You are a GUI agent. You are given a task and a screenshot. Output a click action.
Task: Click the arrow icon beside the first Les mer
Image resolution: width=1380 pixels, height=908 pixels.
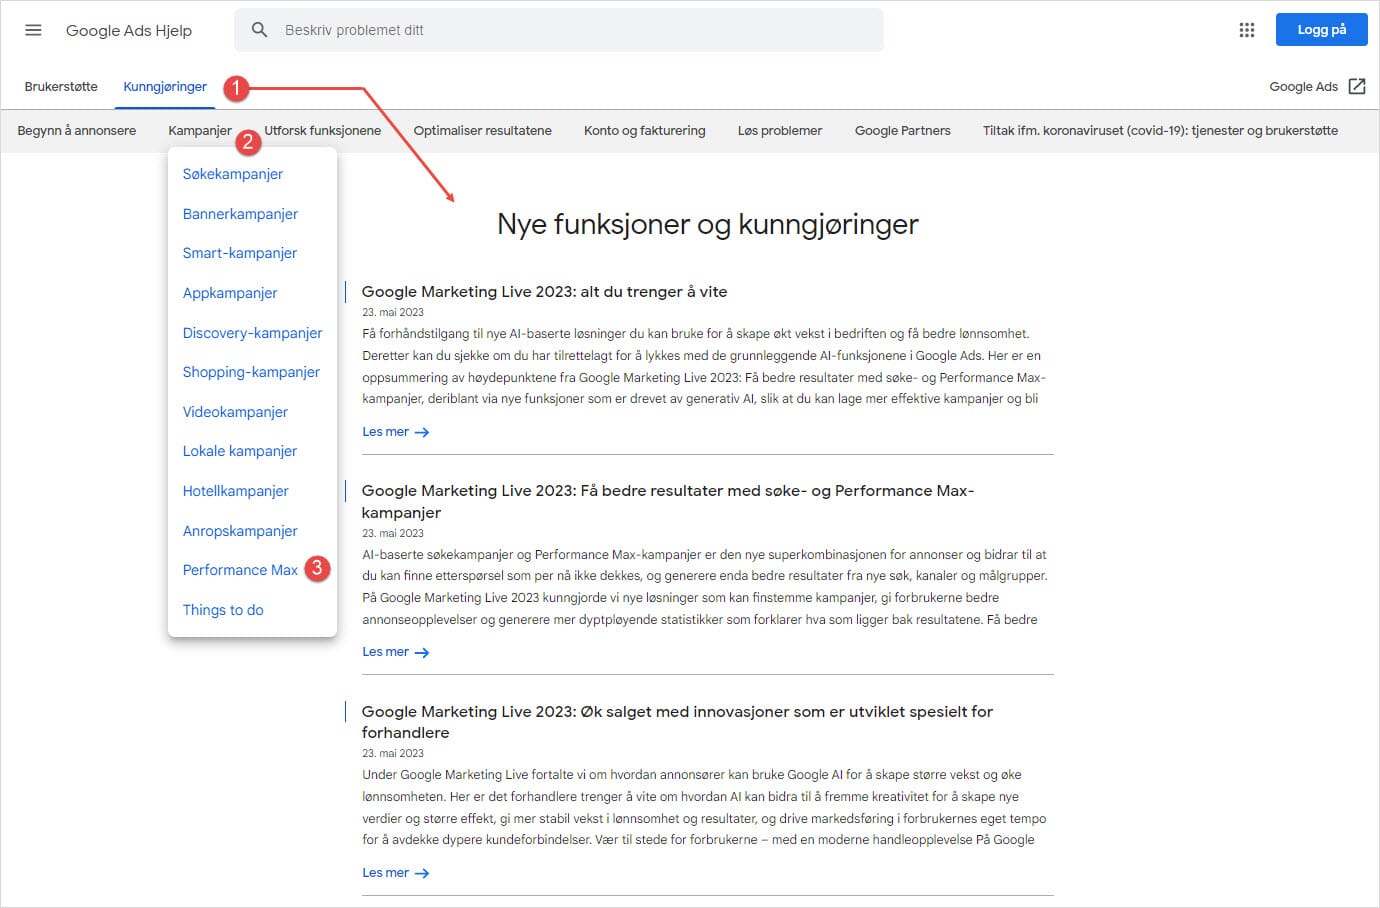pyautogui.click(x=422, y=431)
